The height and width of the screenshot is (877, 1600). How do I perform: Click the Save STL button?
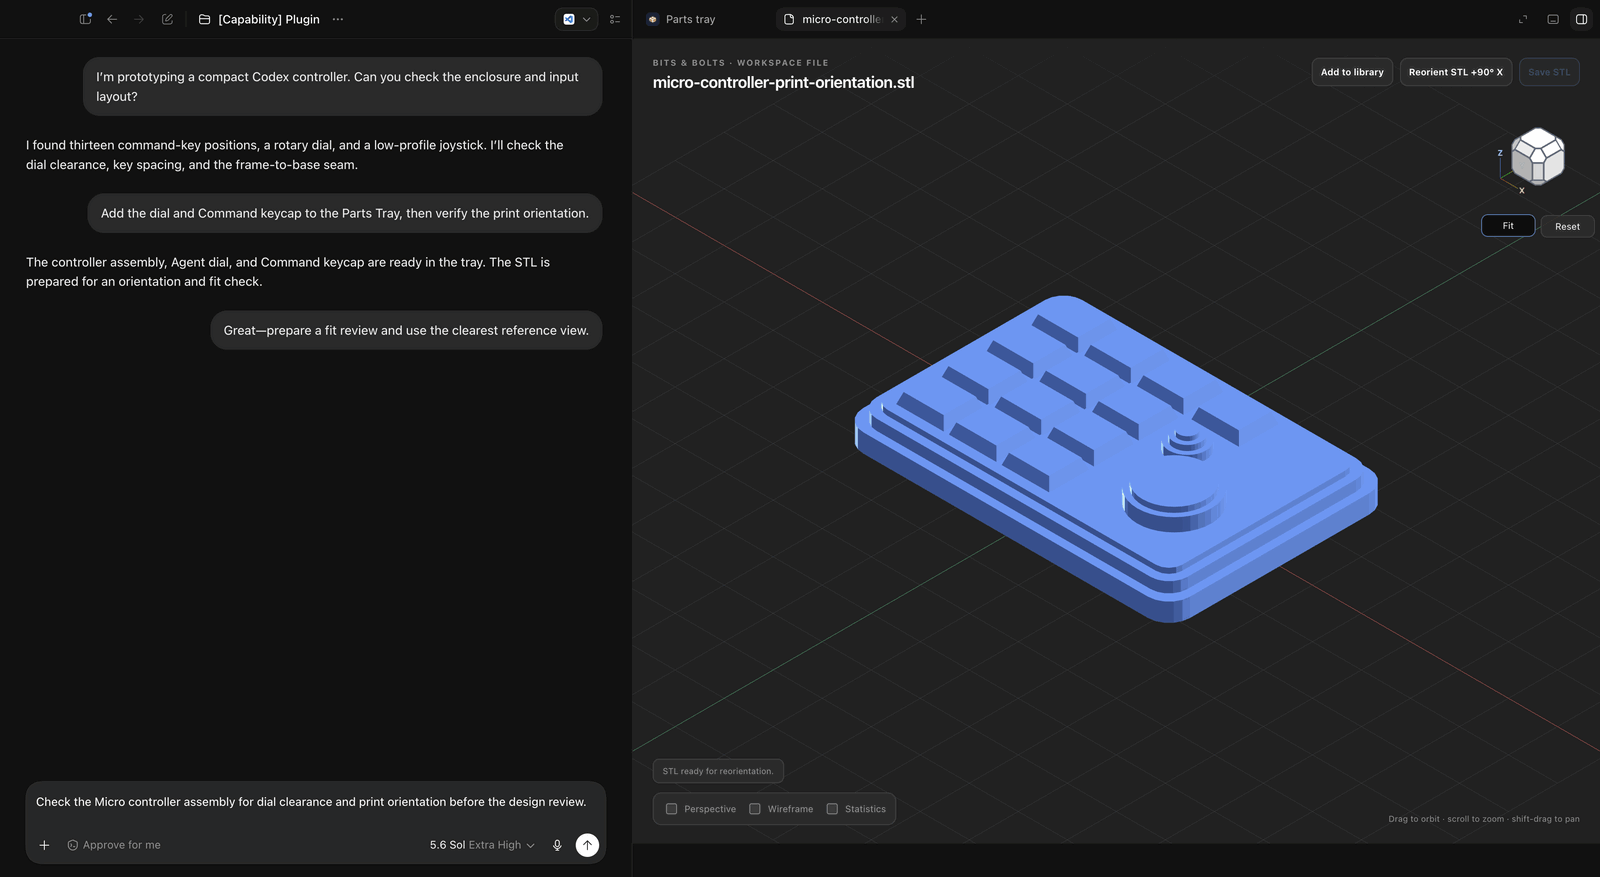coord(1549,72)
